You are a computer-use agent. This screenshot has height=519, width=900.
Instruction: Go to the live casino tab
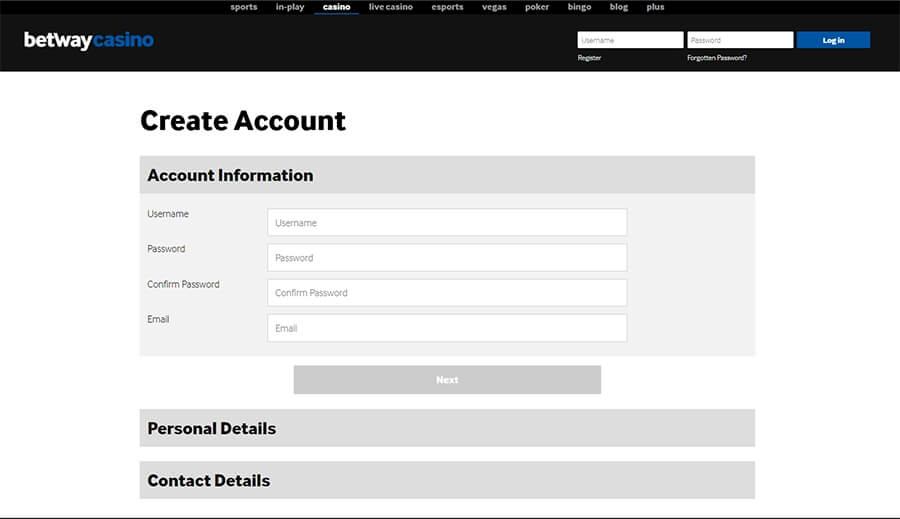[x=391, y=7]
